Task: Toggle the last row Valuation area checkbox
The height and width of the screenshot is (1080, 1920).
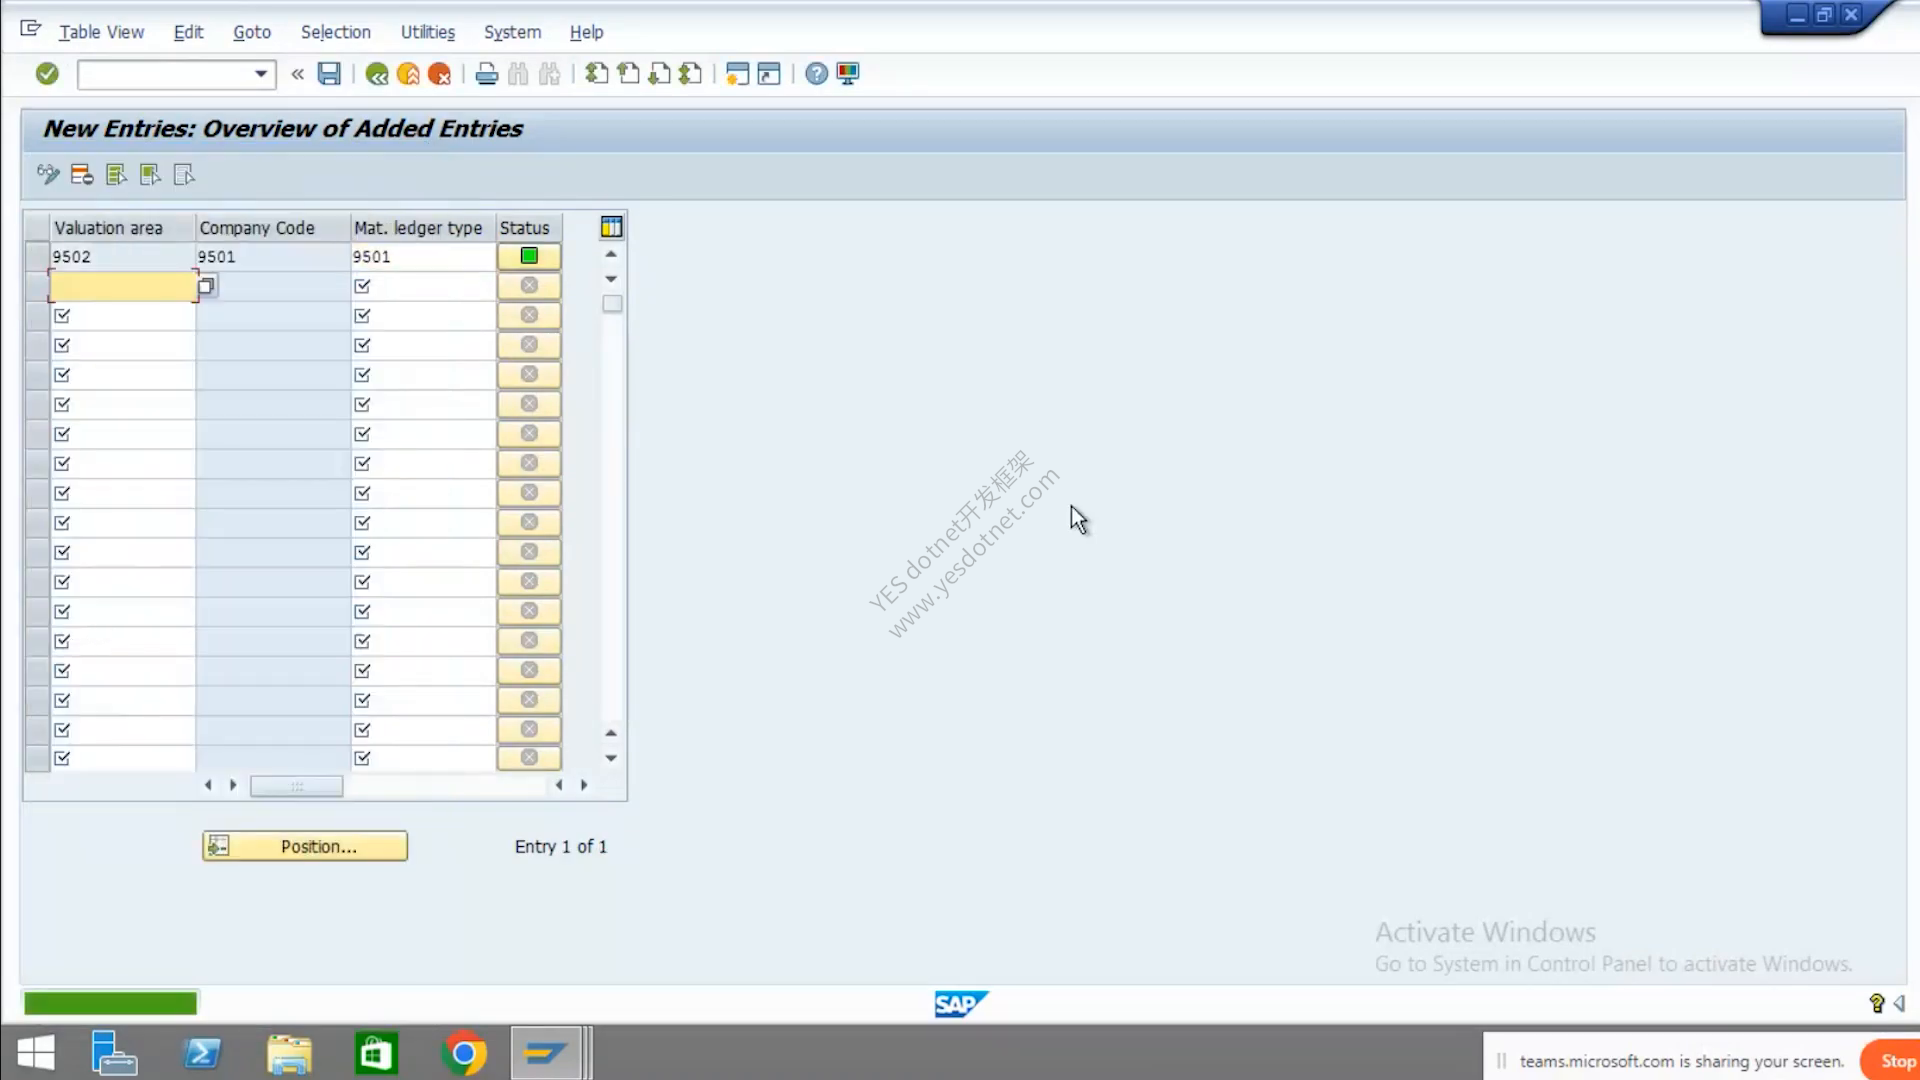Action: click(62, 758)
